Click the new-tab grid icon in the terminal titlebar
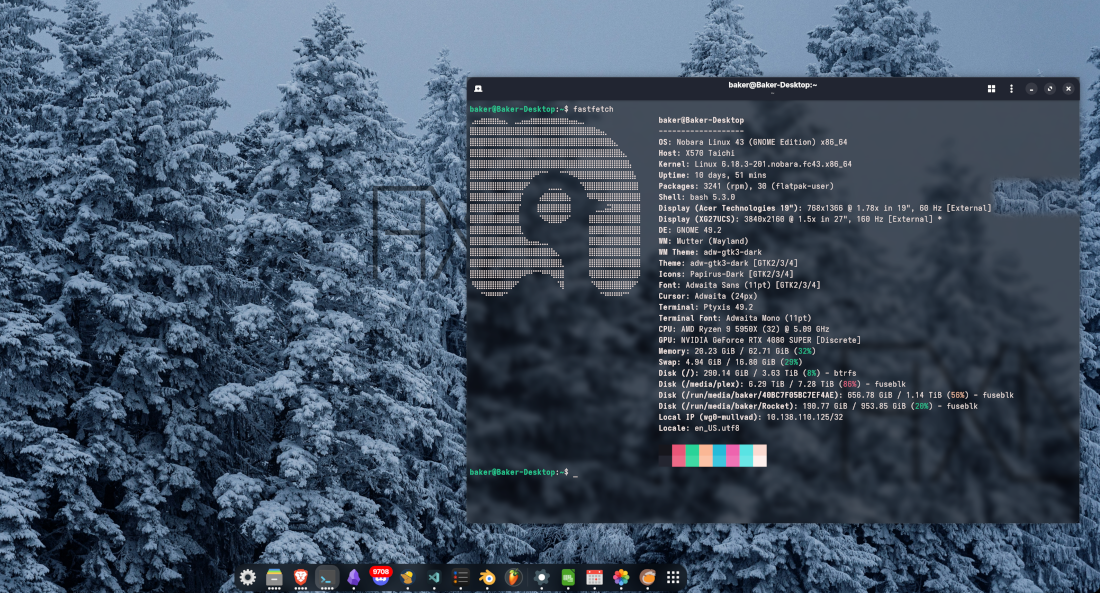 coord(991,88)
